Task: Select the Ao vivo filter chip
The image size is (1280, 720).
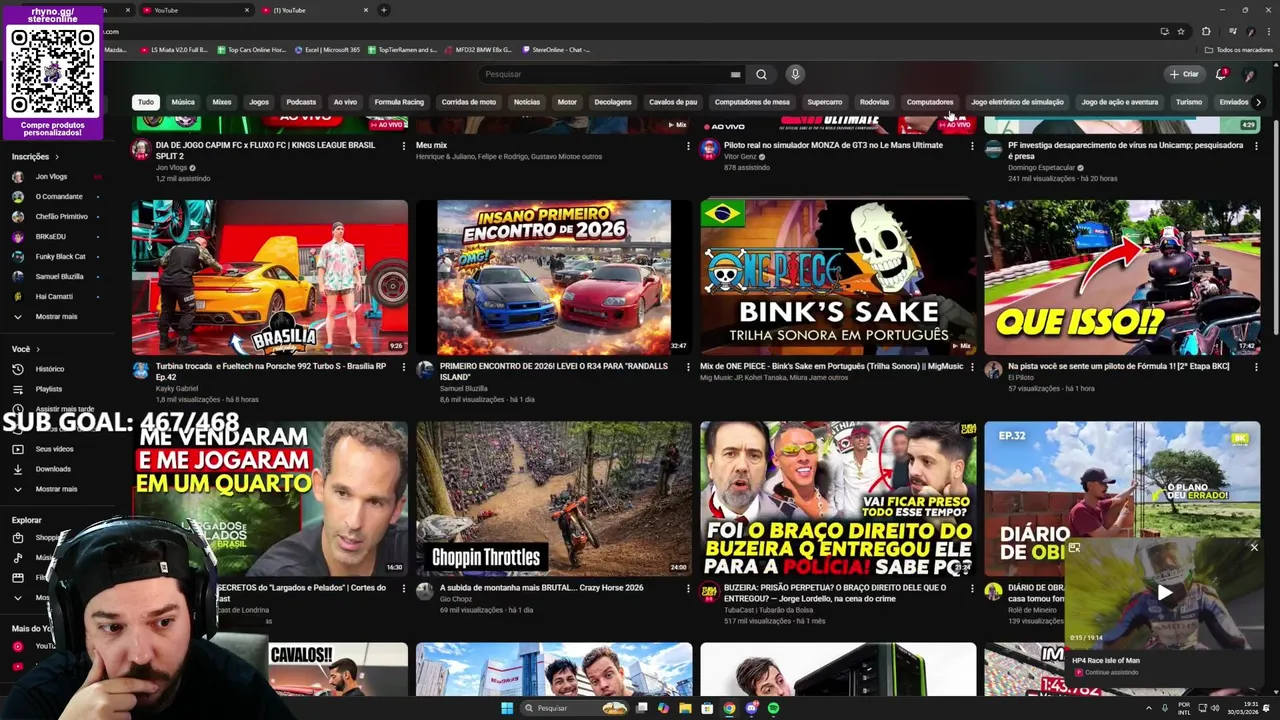Action: [345, 102]
